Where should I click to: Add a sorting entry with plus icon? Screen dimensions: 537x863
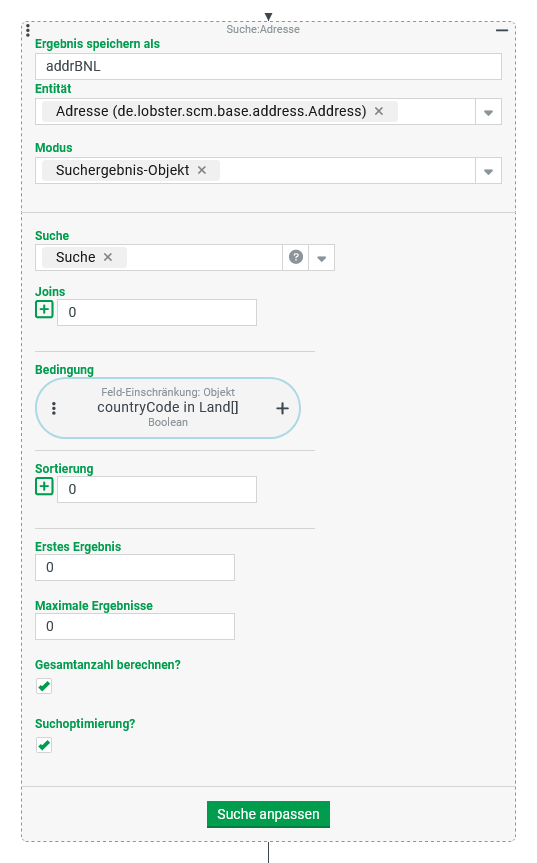(x=44, y=487)
